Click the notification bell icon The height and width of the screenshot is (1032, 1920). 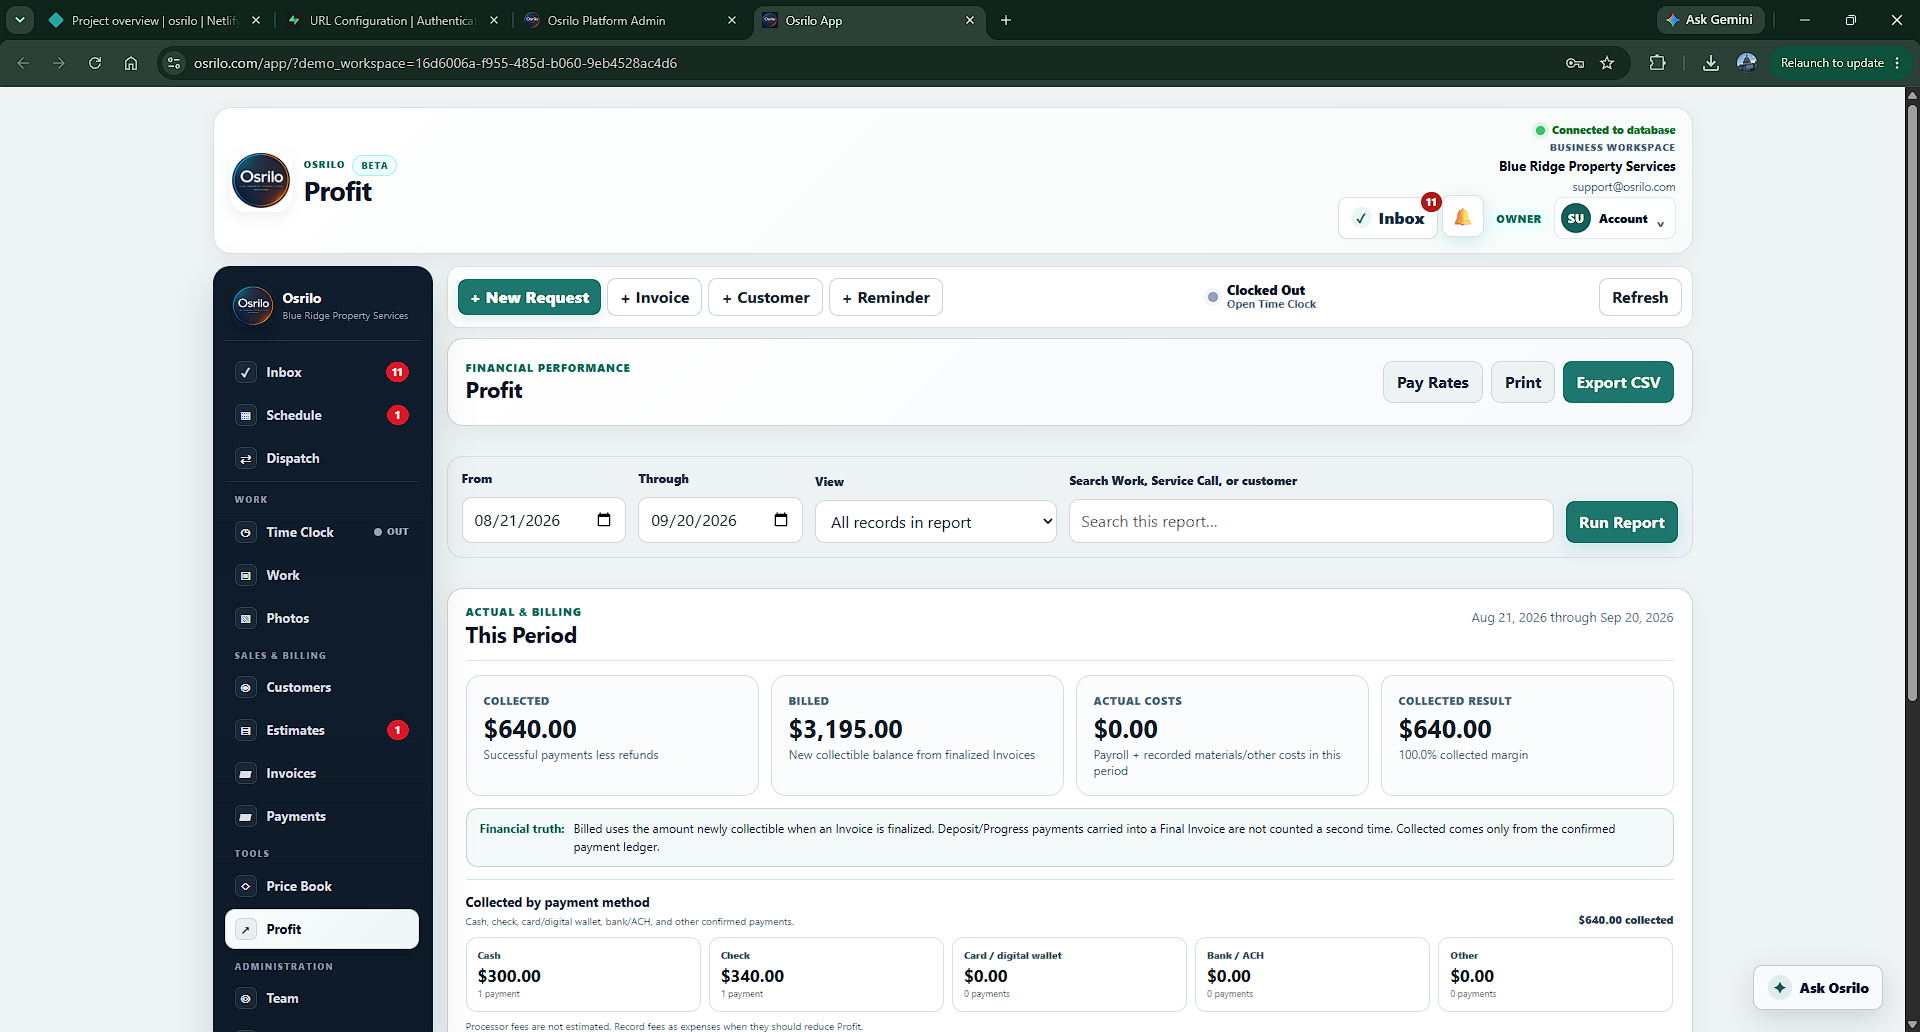click(1462, 218)
